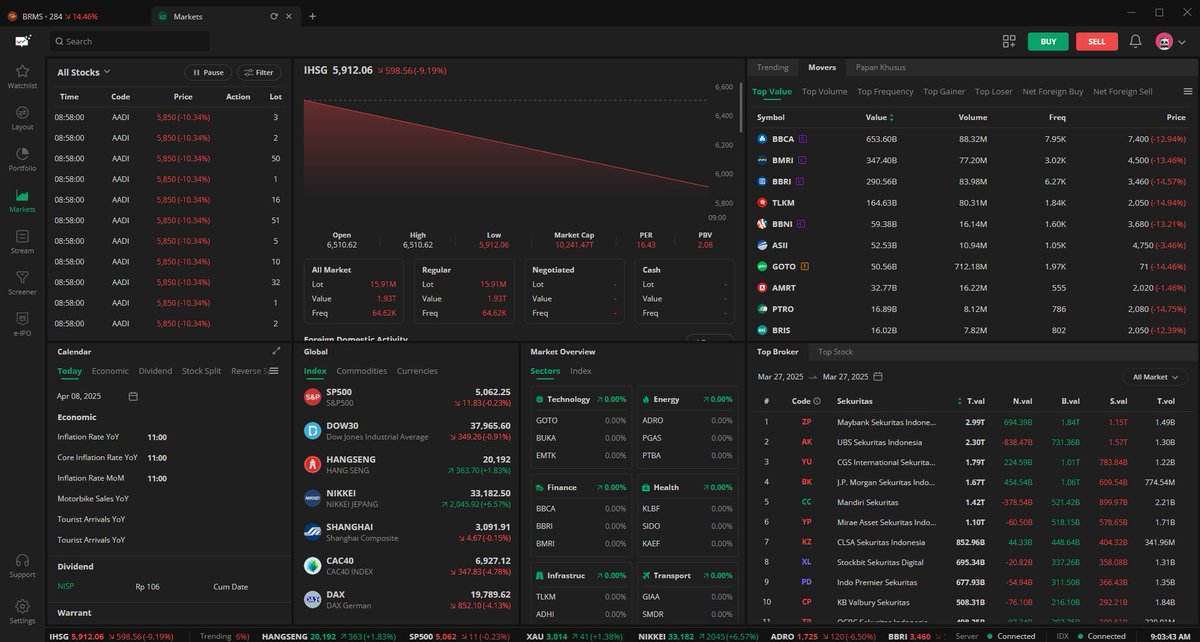Close the Markets tab
This screenshot has width=1200, height=642.
click(x=289, y=16)
